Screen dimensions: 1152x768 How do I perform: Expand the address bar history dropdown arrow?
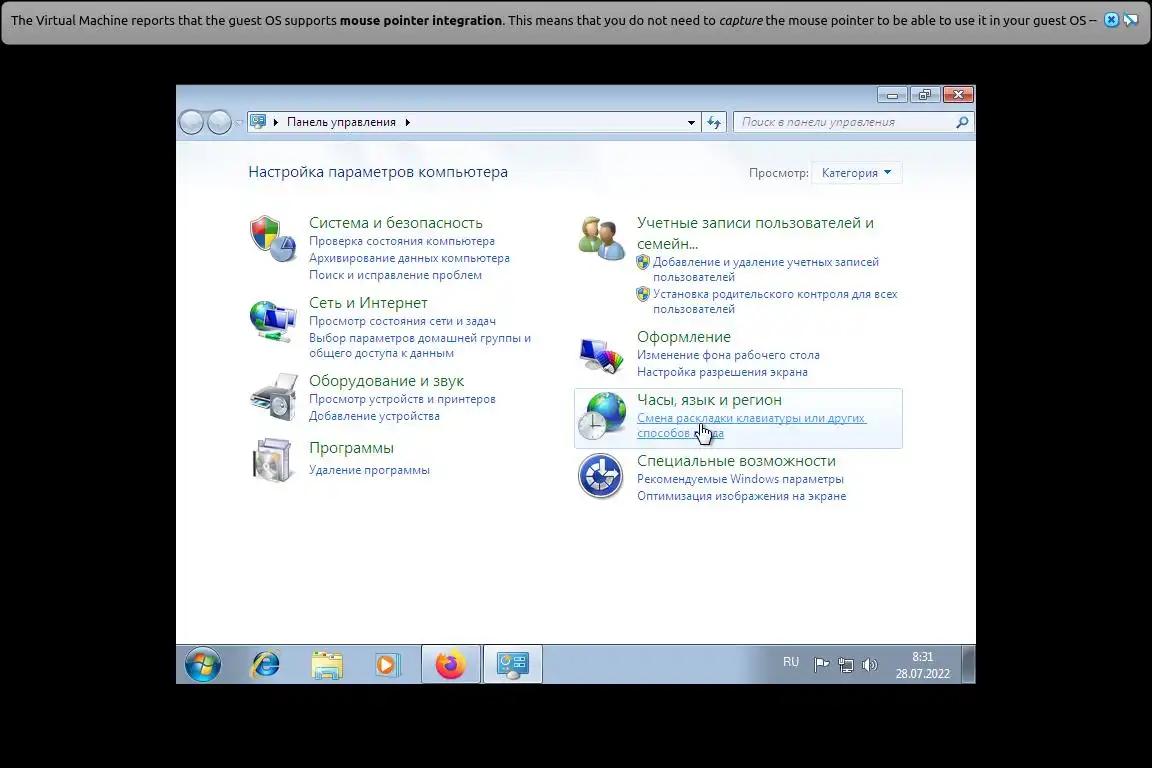pos(691,123)
